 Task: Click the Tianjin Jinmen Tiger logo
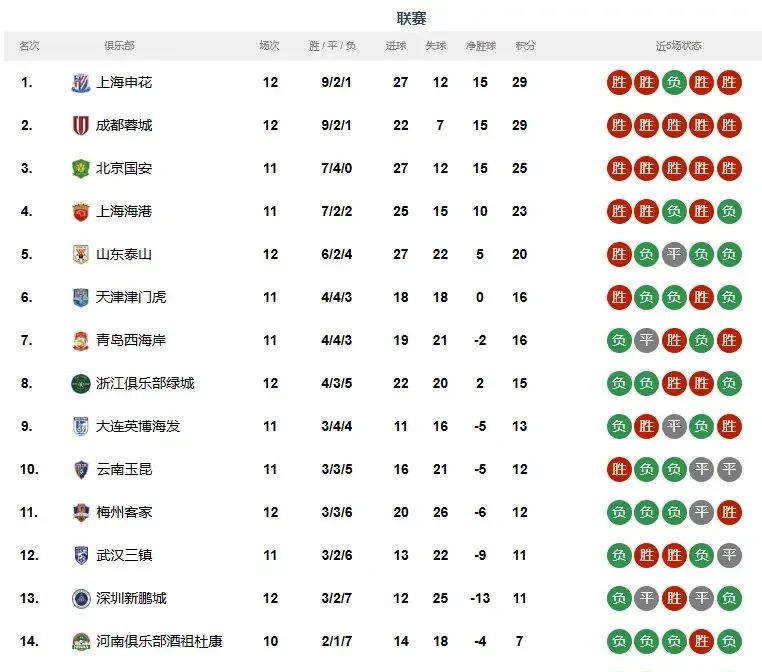pyautogui.click(x=81, y=298)
